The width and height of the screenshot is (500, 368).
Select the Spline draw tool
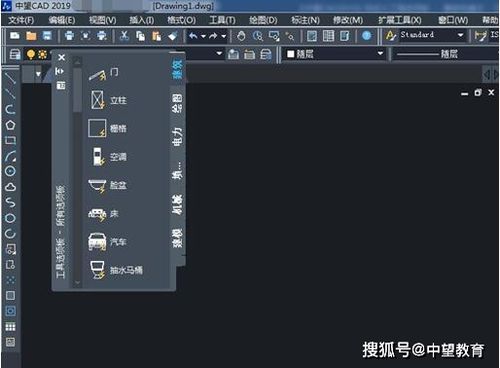pyautogui.click(x=10, y=202)
